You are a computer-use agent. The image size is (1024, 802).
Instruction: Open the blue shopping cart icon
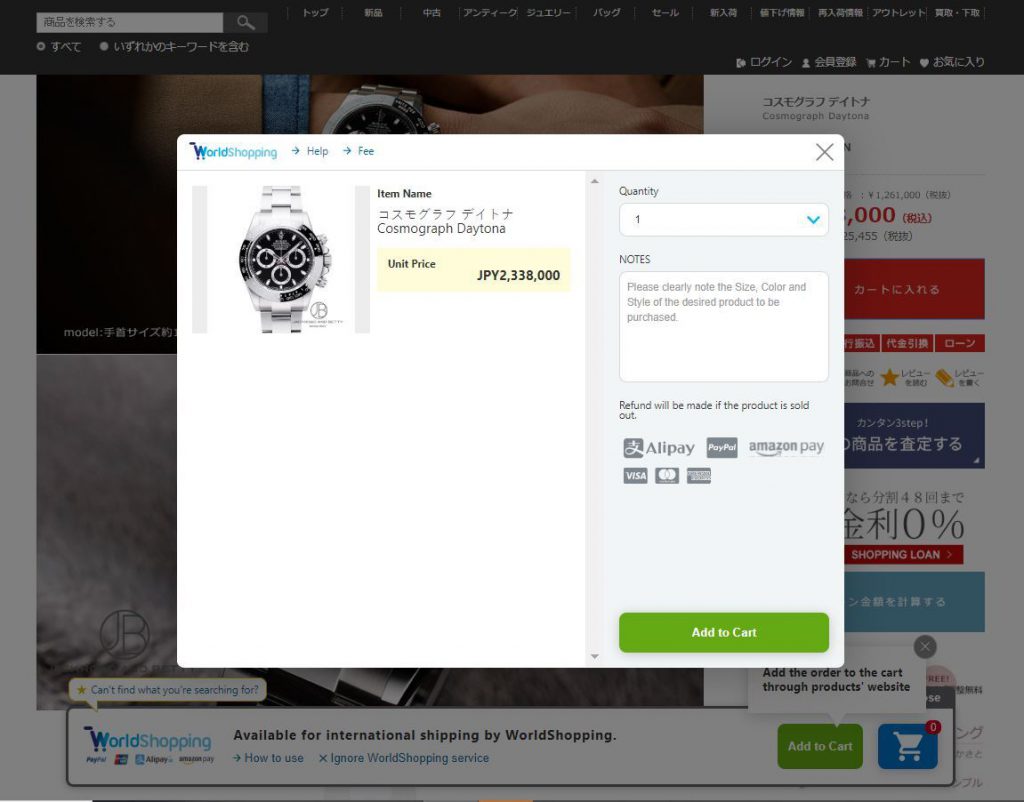click(x=908, y=746)
